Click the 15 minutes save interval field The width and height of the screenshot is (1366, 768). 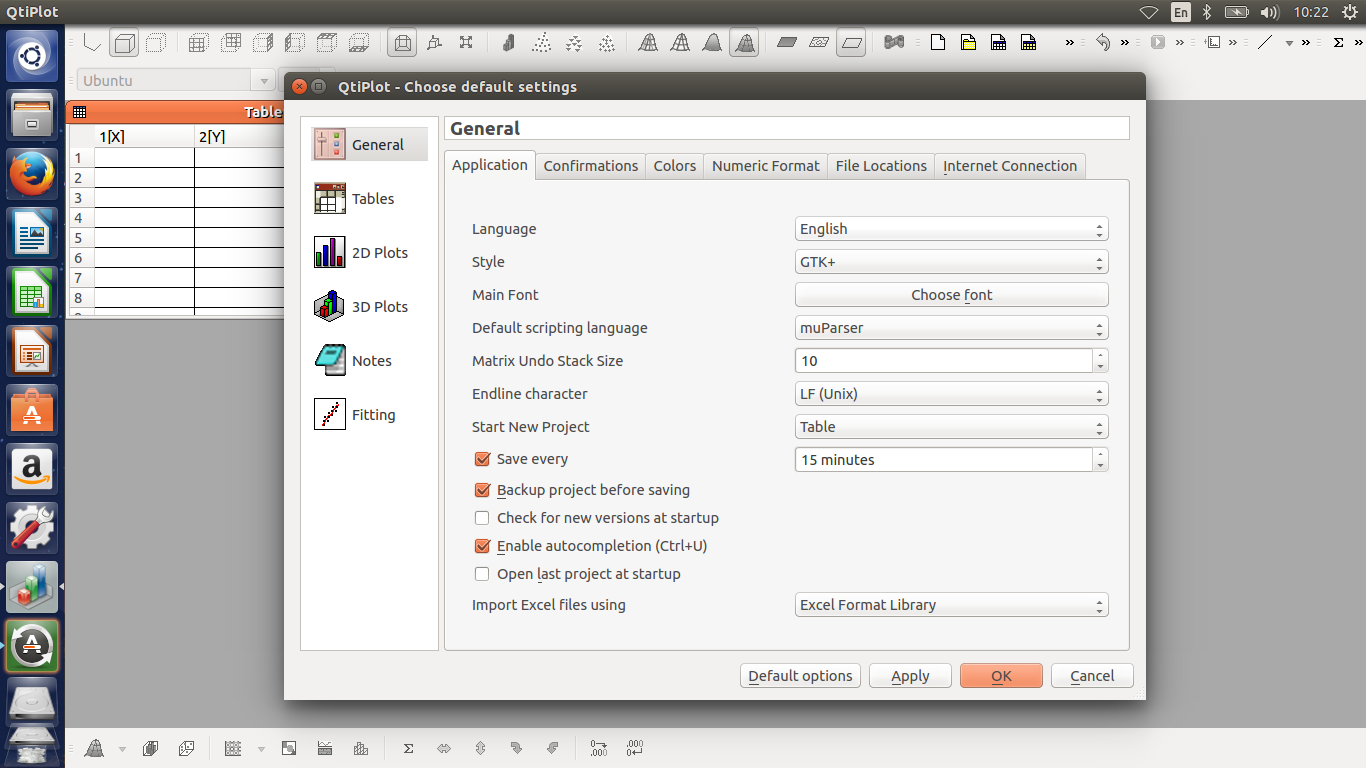tap(944, 460)
